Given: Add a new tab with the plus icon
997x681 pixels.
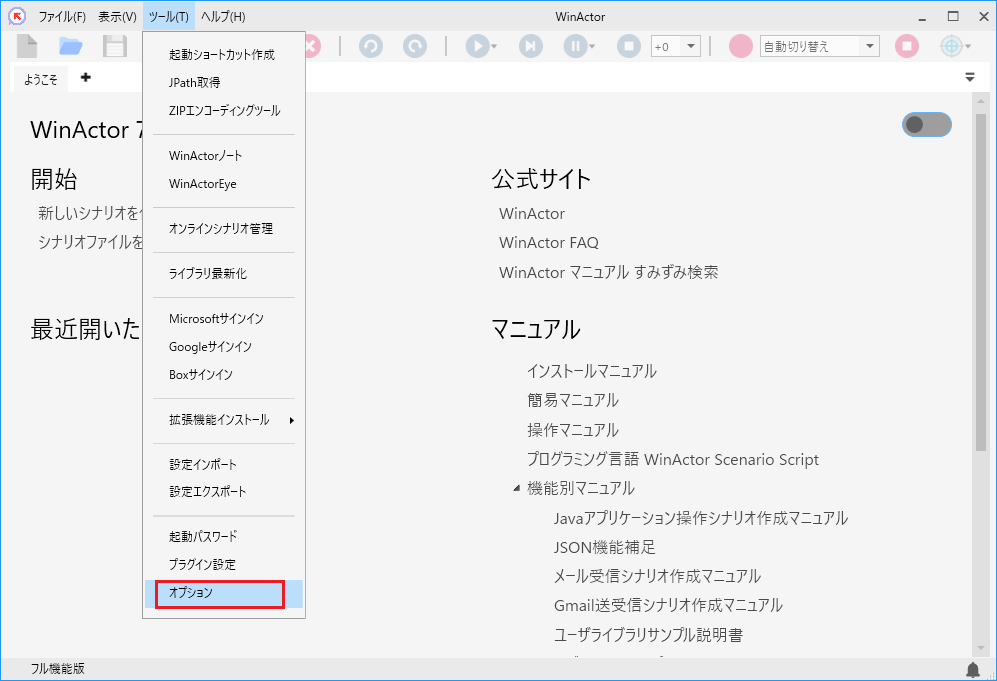Looking at the screenshot, I should (86, 78).
